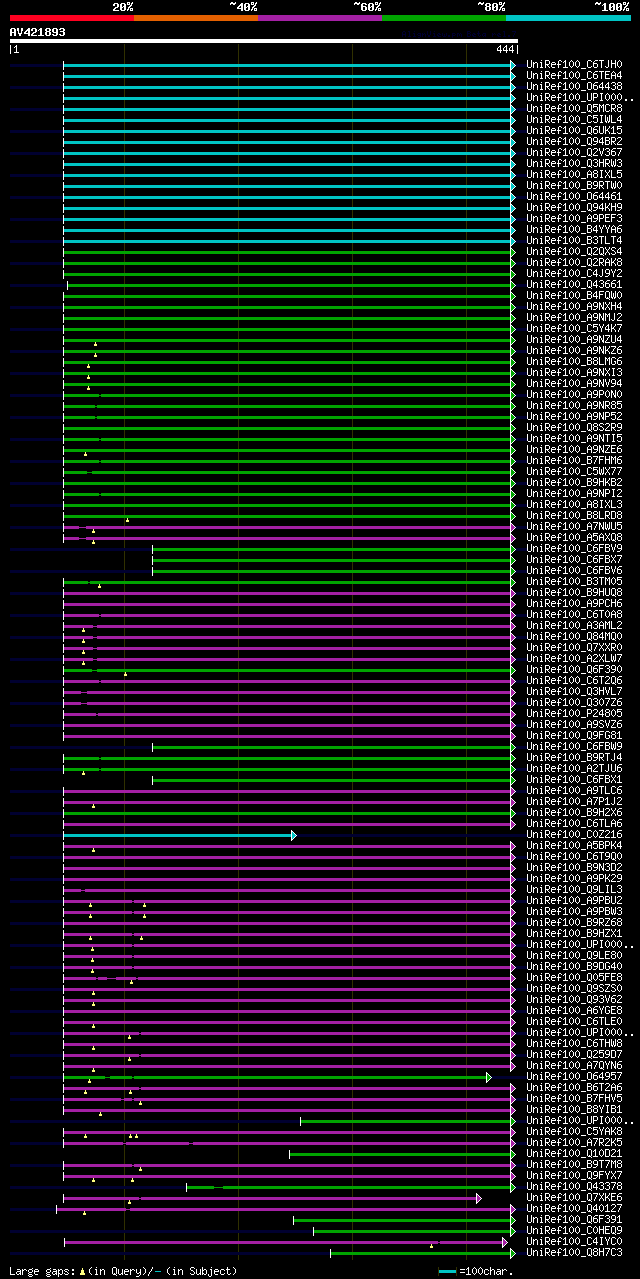The height and width of the screenshot is (1279, 640).
Task: Open hit UniRef100_Q05FE8
Action: (x=574, y=977)
